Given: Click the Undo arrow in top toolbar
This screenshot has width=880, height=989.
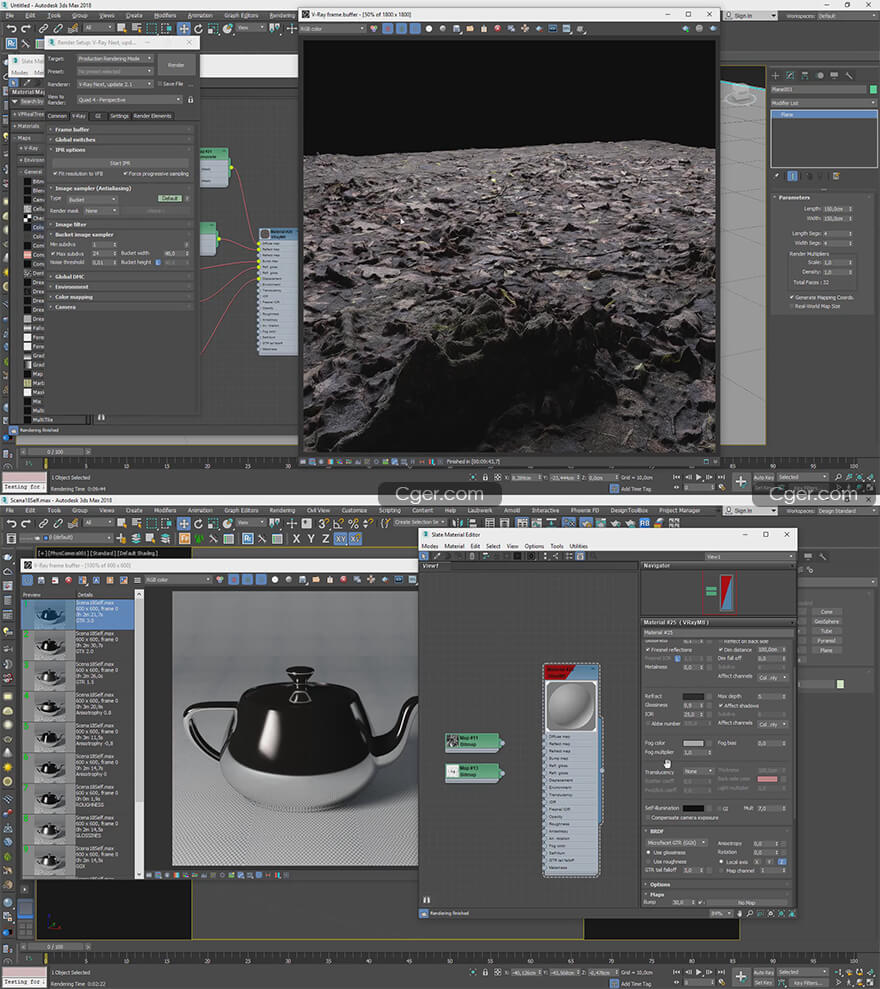Looking at the screenshot, I should point(11,29).
